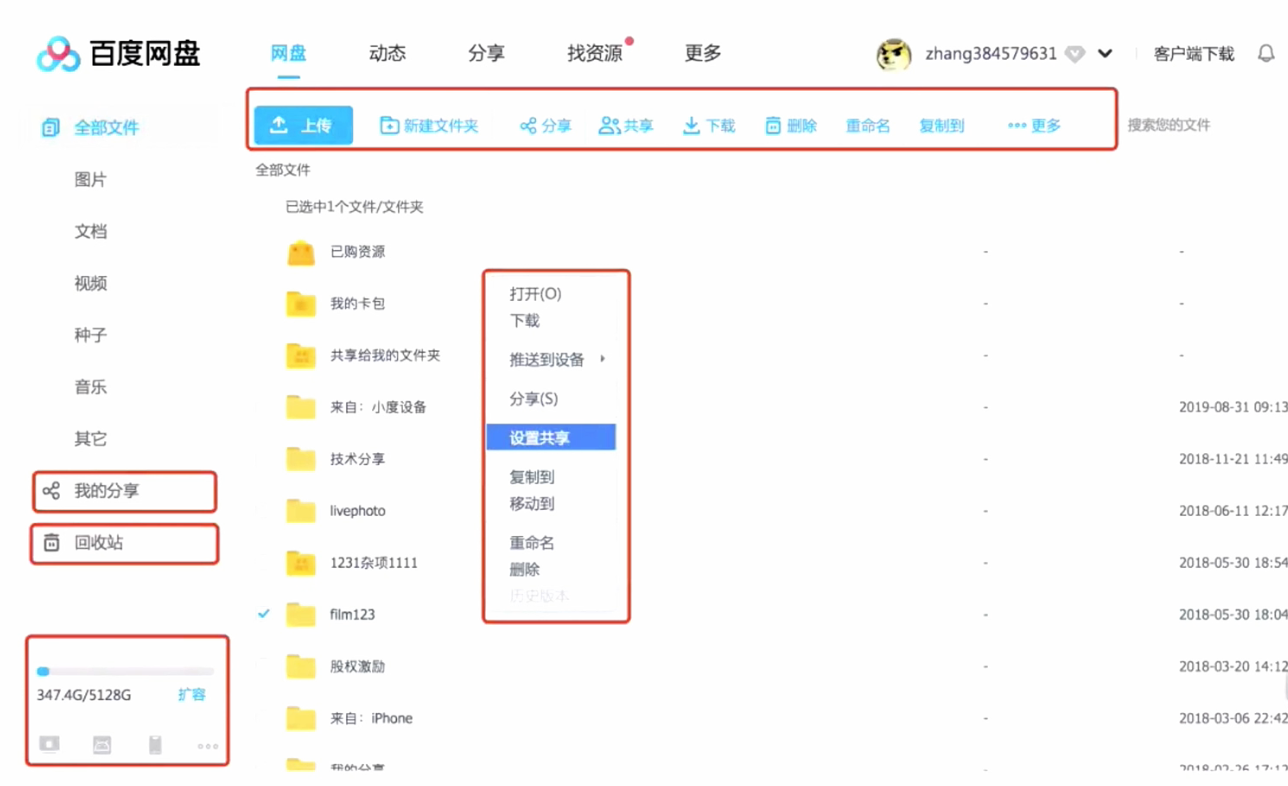This screenshot has width=1288, height=786.
Task: Click the 下载 download toolbar button
Action: pos(709,126)
